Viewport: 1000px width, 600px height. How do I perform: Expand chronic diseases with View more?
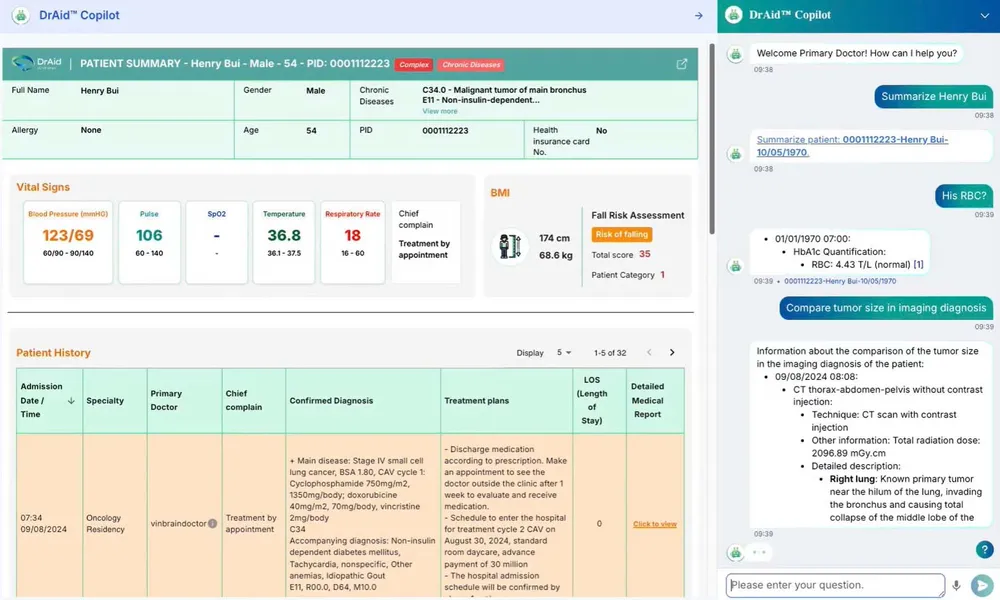click(x=440, y=111)
